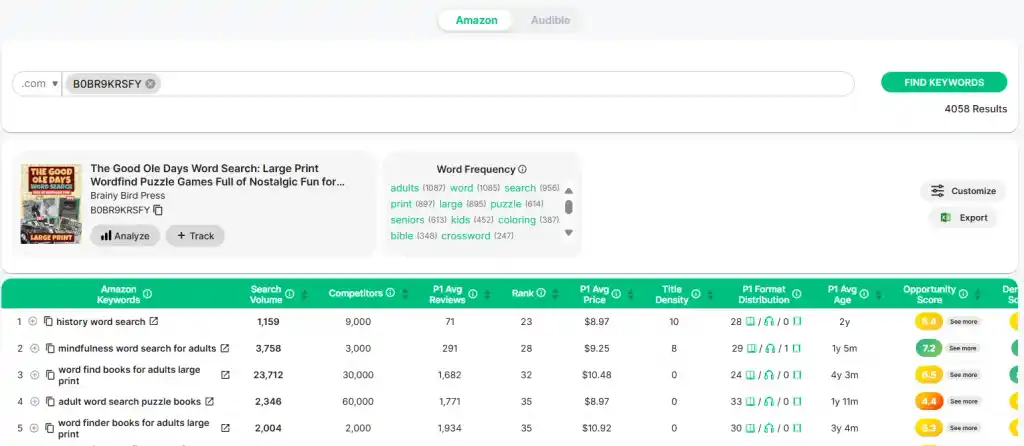Expand 'adult word search puzzle books' row
This screenshot has width=1024, height=446.
(35, 402)
